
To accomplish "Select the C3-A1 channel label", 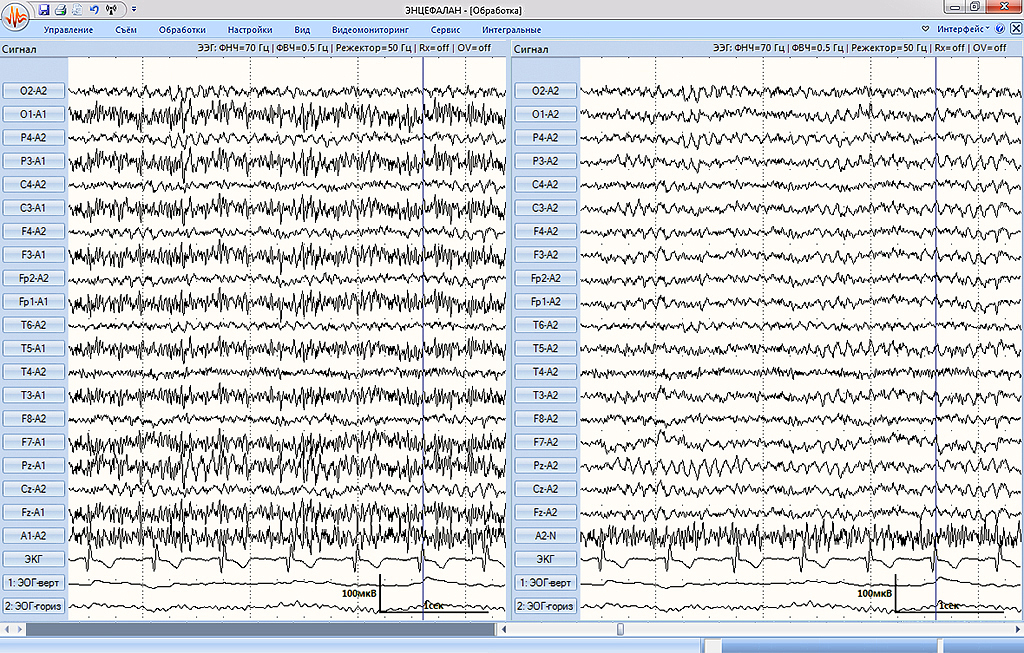I will pyautogui.click(x=34, y=208).
